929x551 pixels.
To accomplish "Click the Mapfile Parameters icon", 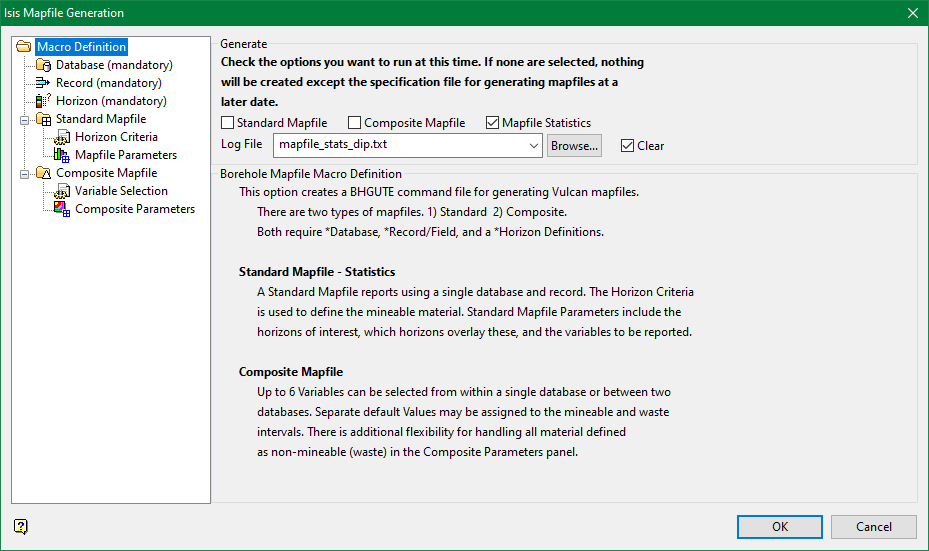I will pos(62,155).
